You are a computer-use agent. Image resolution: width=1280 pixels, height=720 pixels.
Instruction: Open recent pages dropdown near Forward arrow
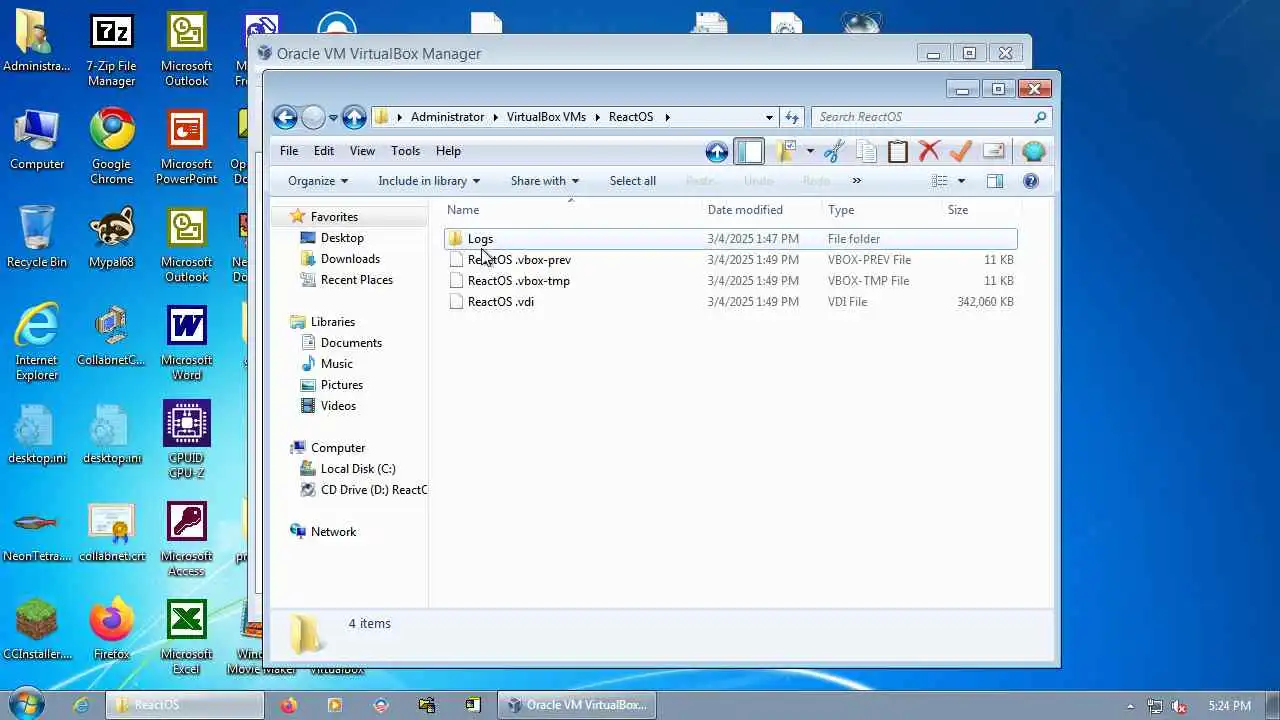coord(333,118)
